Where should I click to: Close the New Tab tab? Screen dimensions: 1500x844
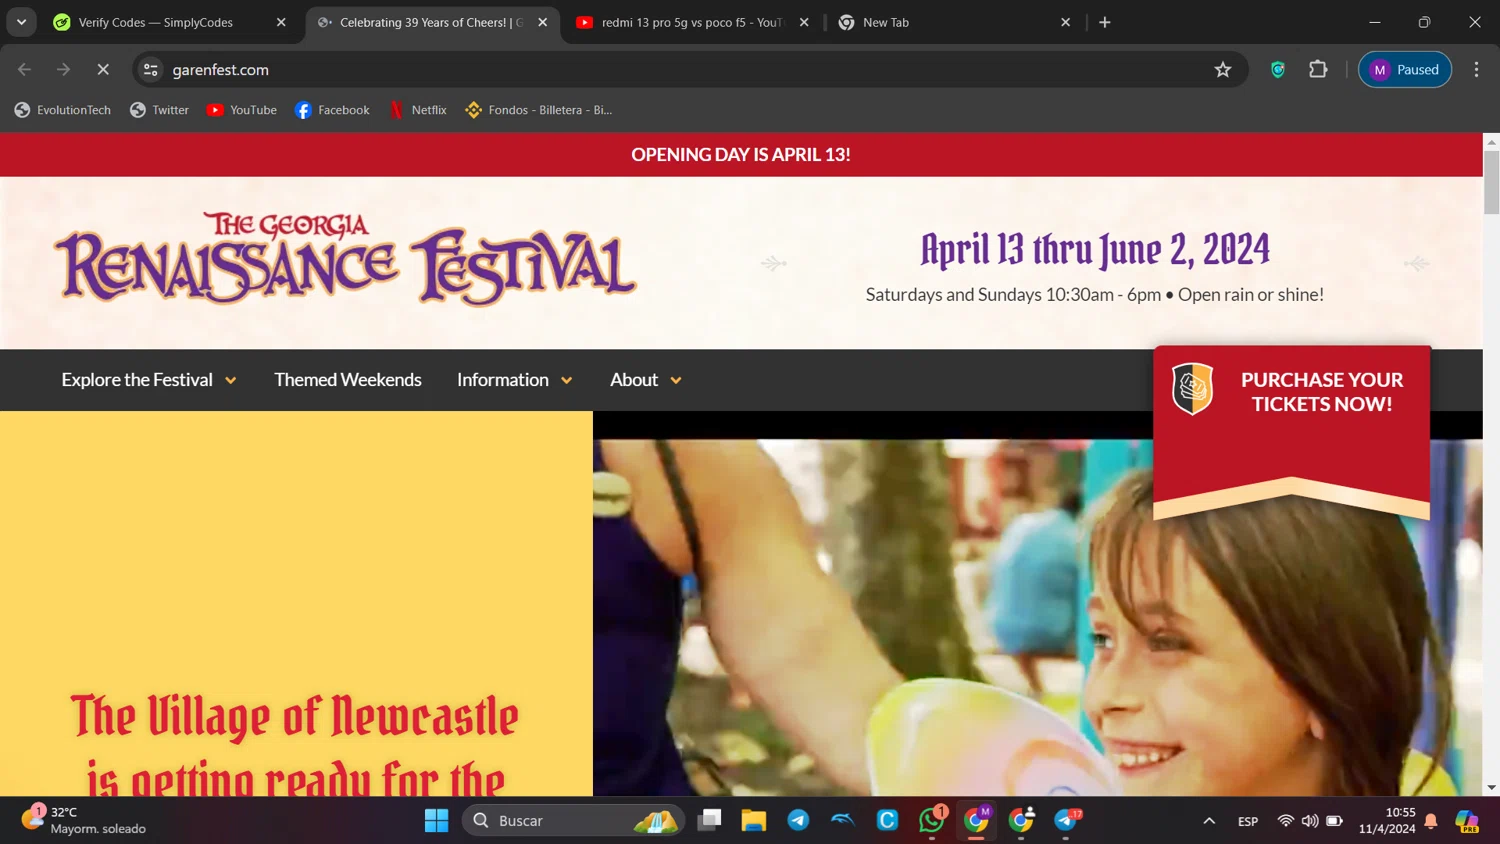click(x=1066, y=22)
